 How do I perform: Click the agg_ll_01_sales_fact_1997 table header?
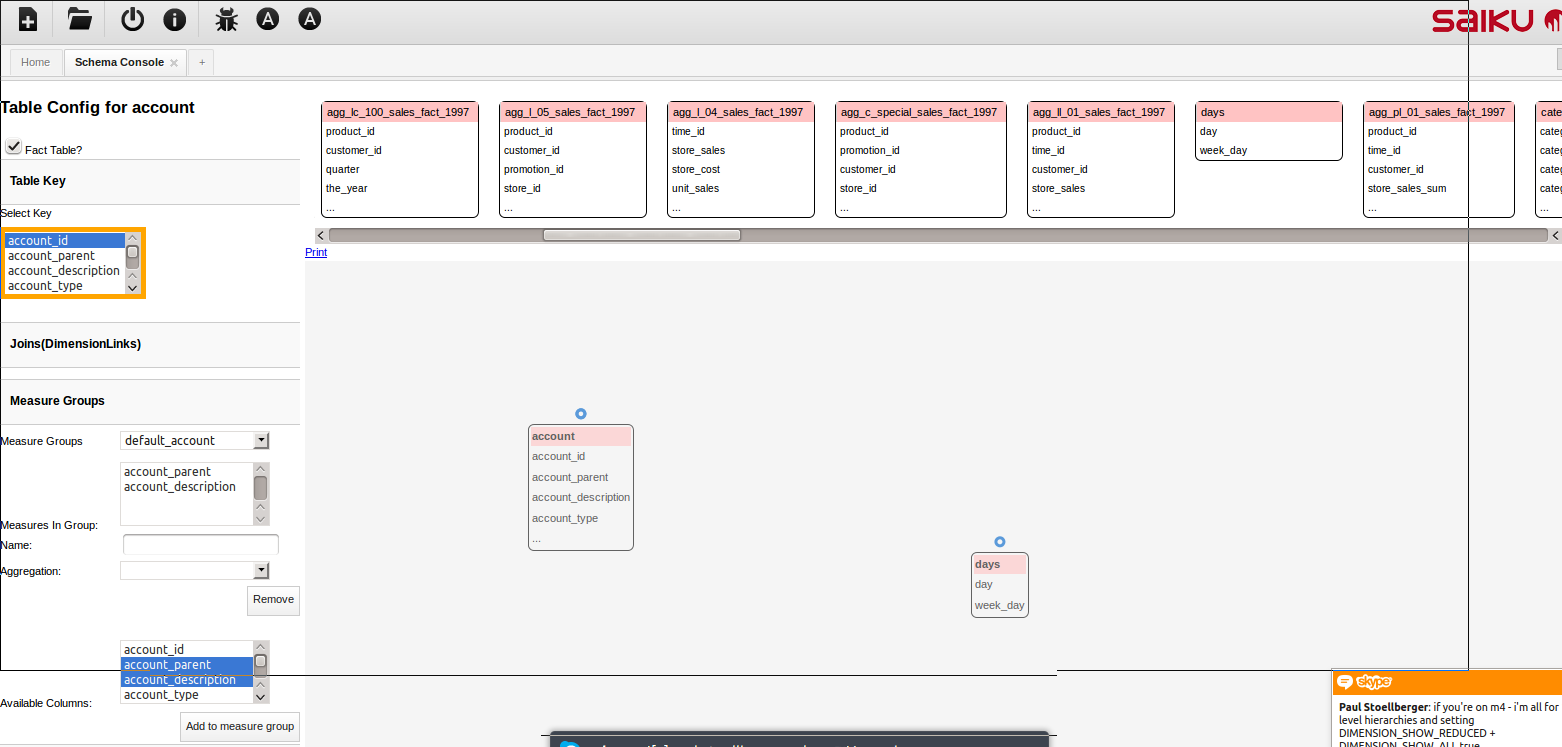(1101, 112)
